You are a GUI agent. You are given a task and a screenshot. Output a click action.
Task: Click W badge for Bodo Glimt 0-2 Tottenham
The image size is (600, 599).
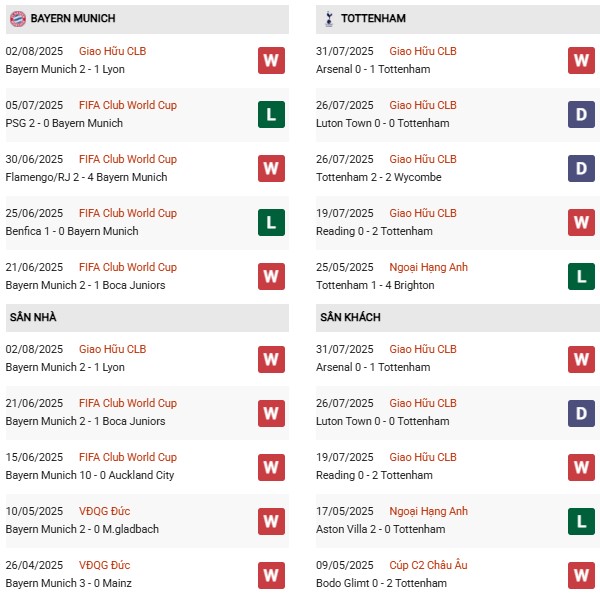click(x=581, y=574)
